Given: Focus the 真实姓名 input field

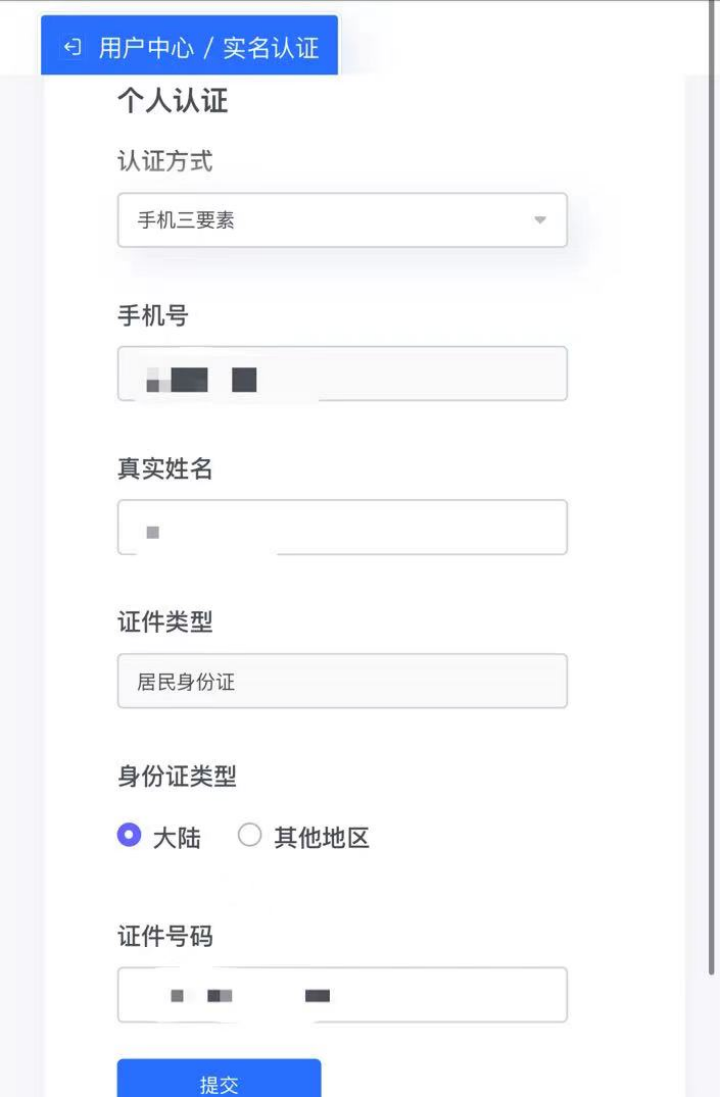Looking at the screenshot, I should point(342,527).
